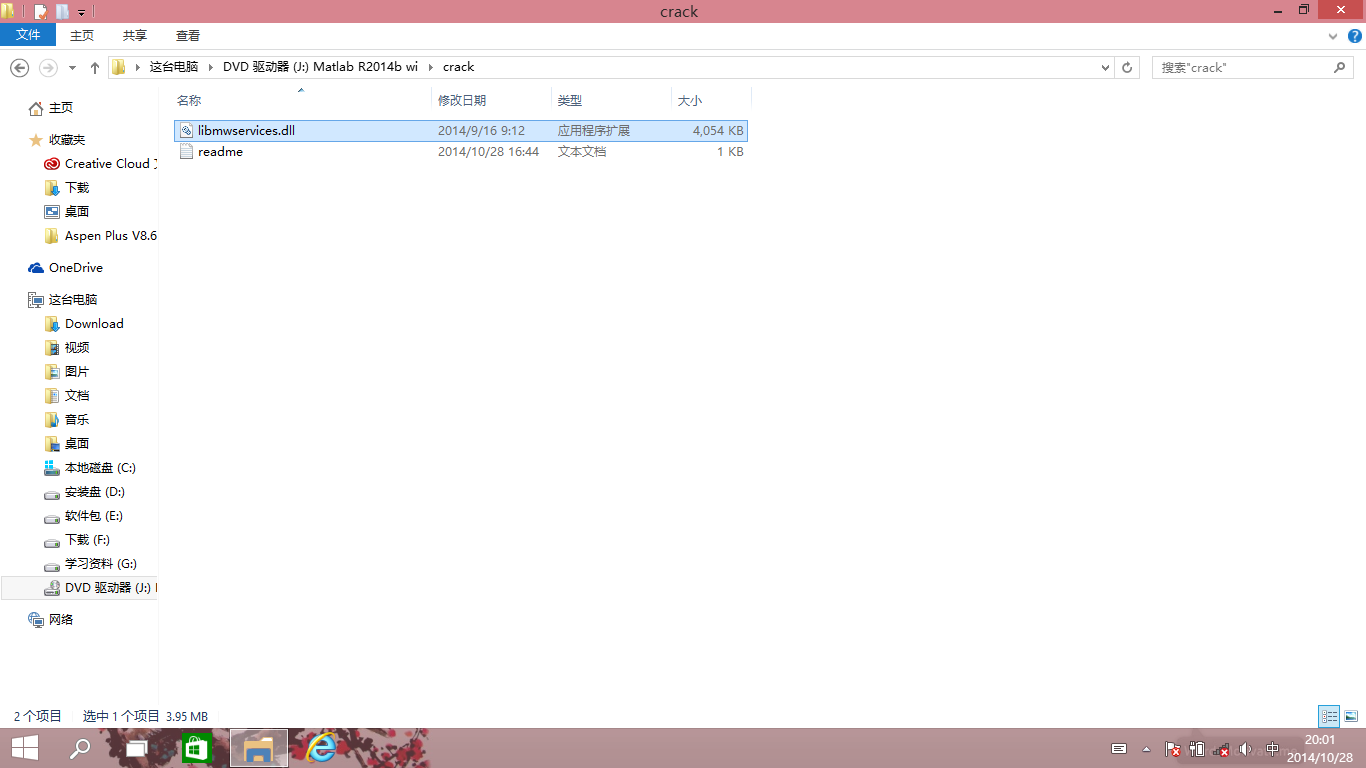Click the search "crack" input box
This screenshot has height=768, width=1366.
(x=1244, y=67)
